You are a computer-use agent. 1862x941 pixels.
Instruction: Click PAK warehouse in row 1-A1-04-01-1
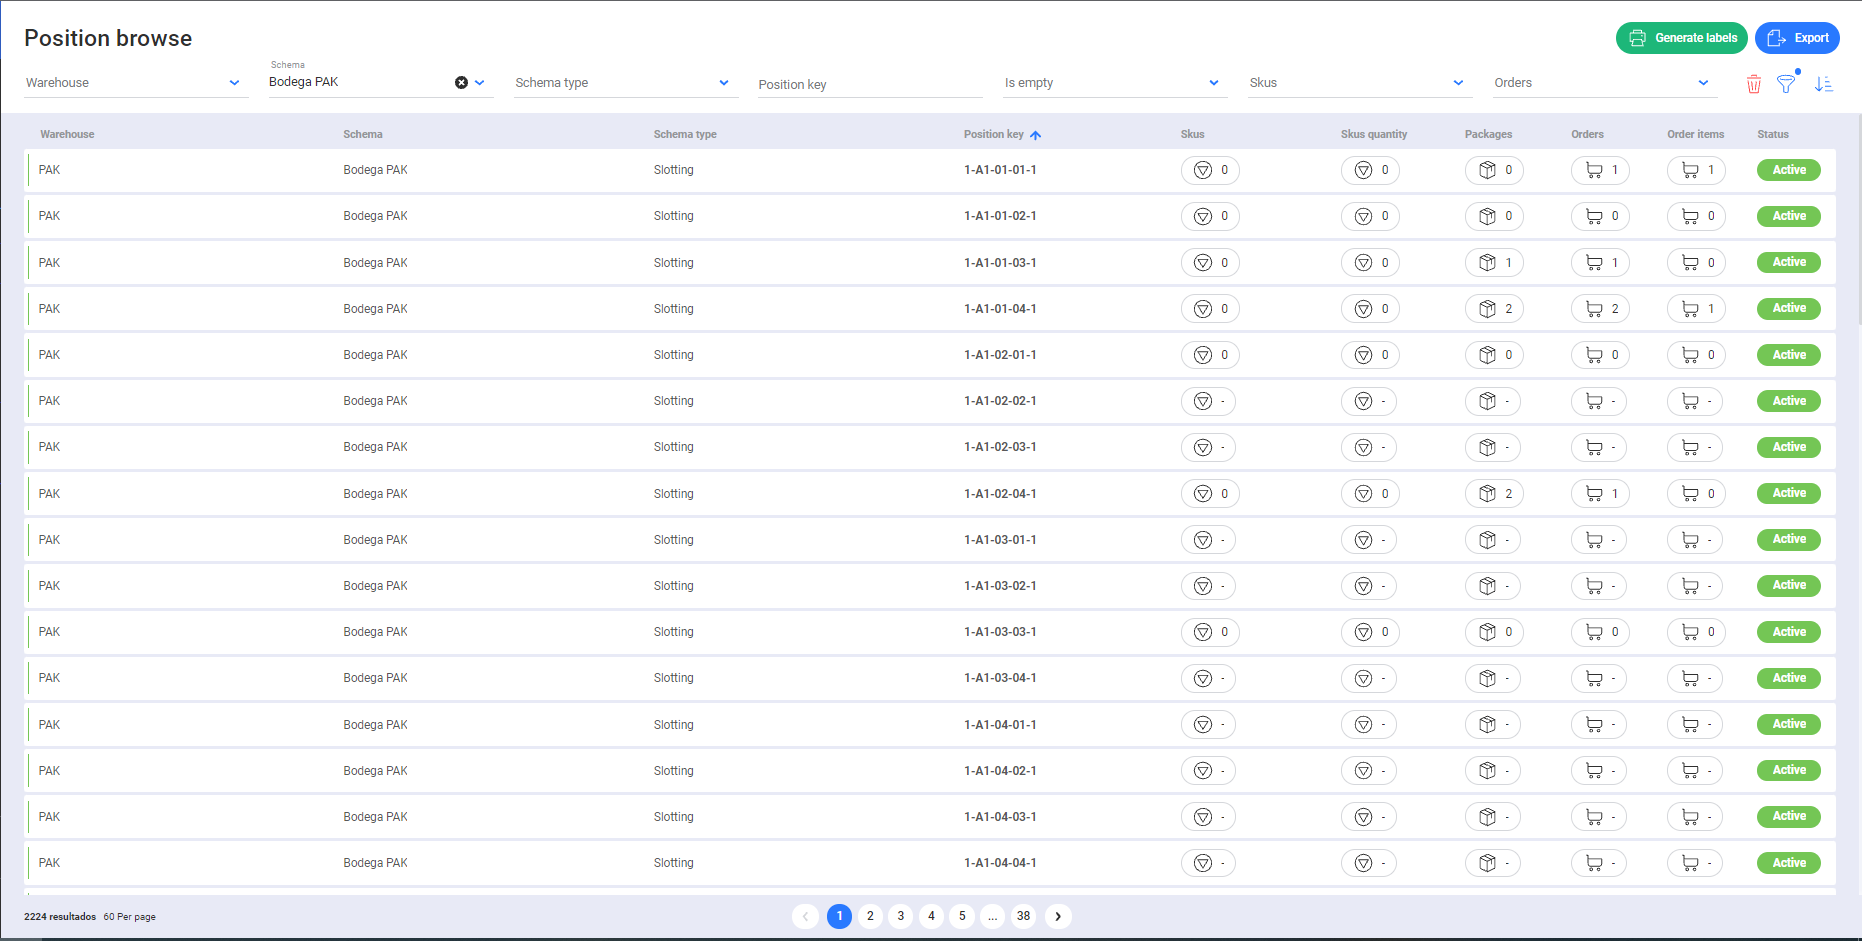coord(49,725)
